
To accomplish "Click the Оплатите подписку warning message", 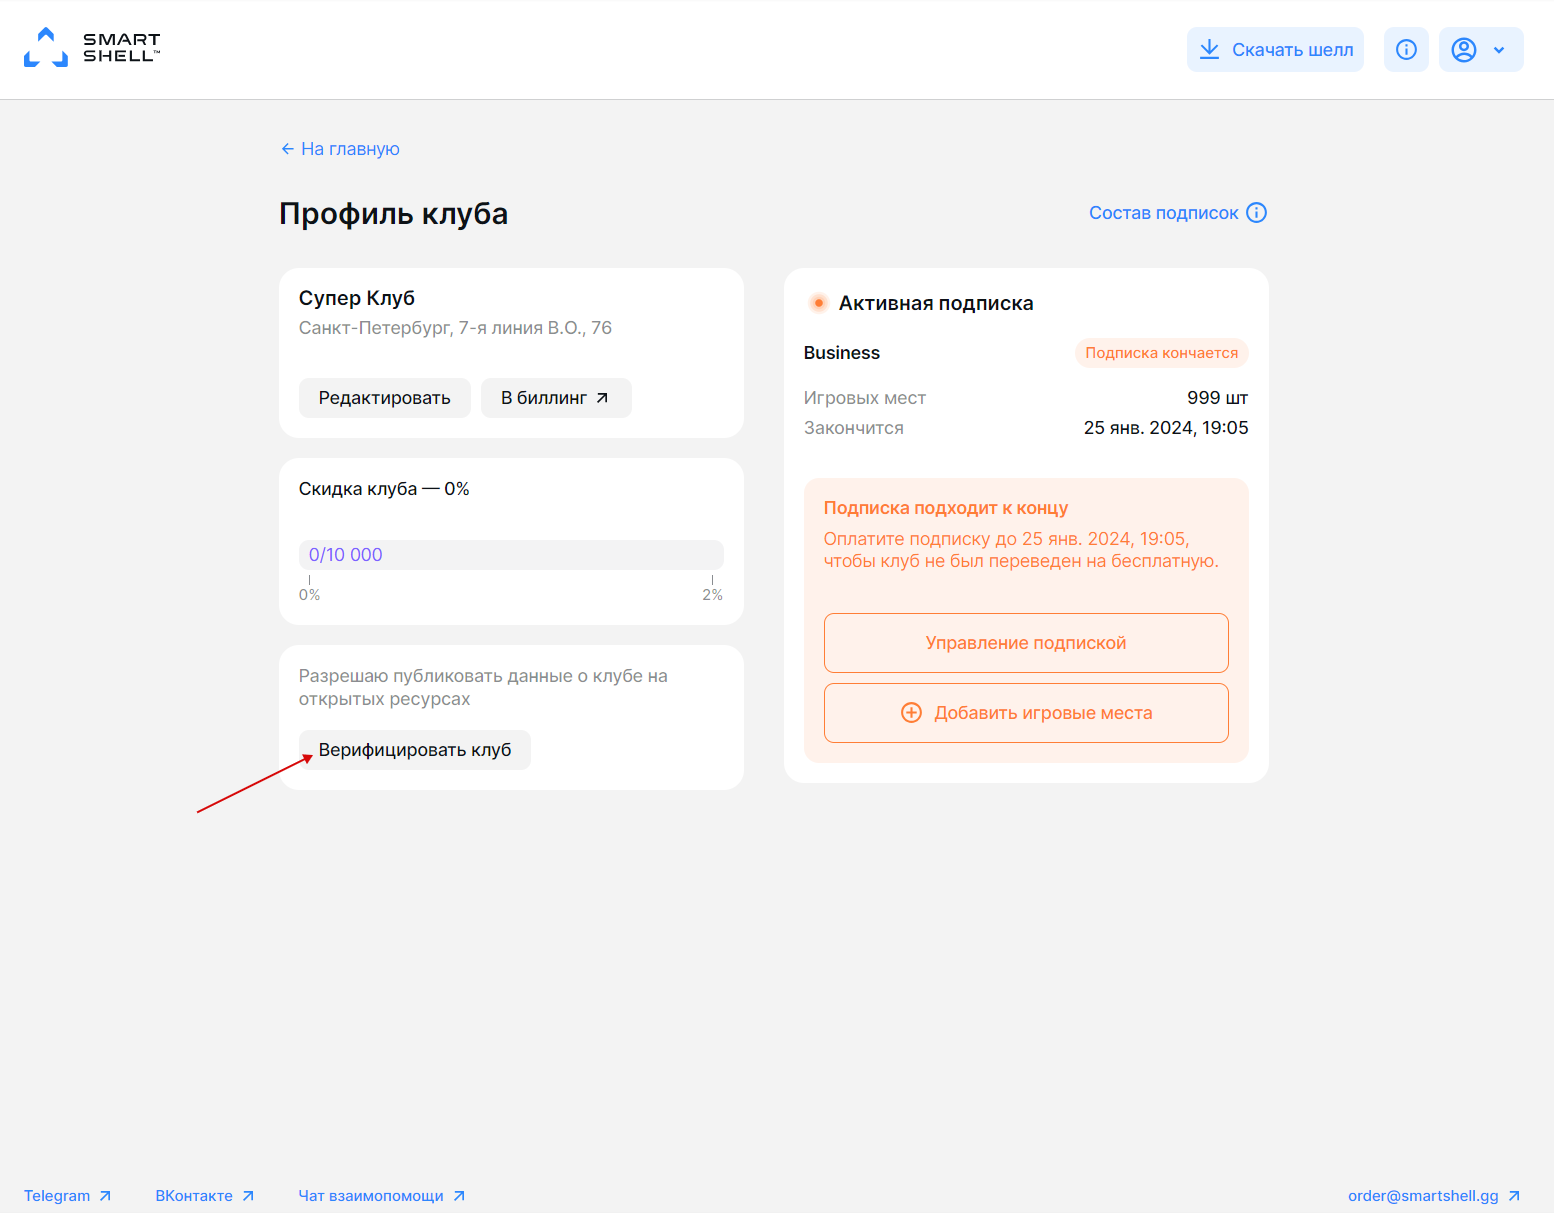I will 1021,550.
